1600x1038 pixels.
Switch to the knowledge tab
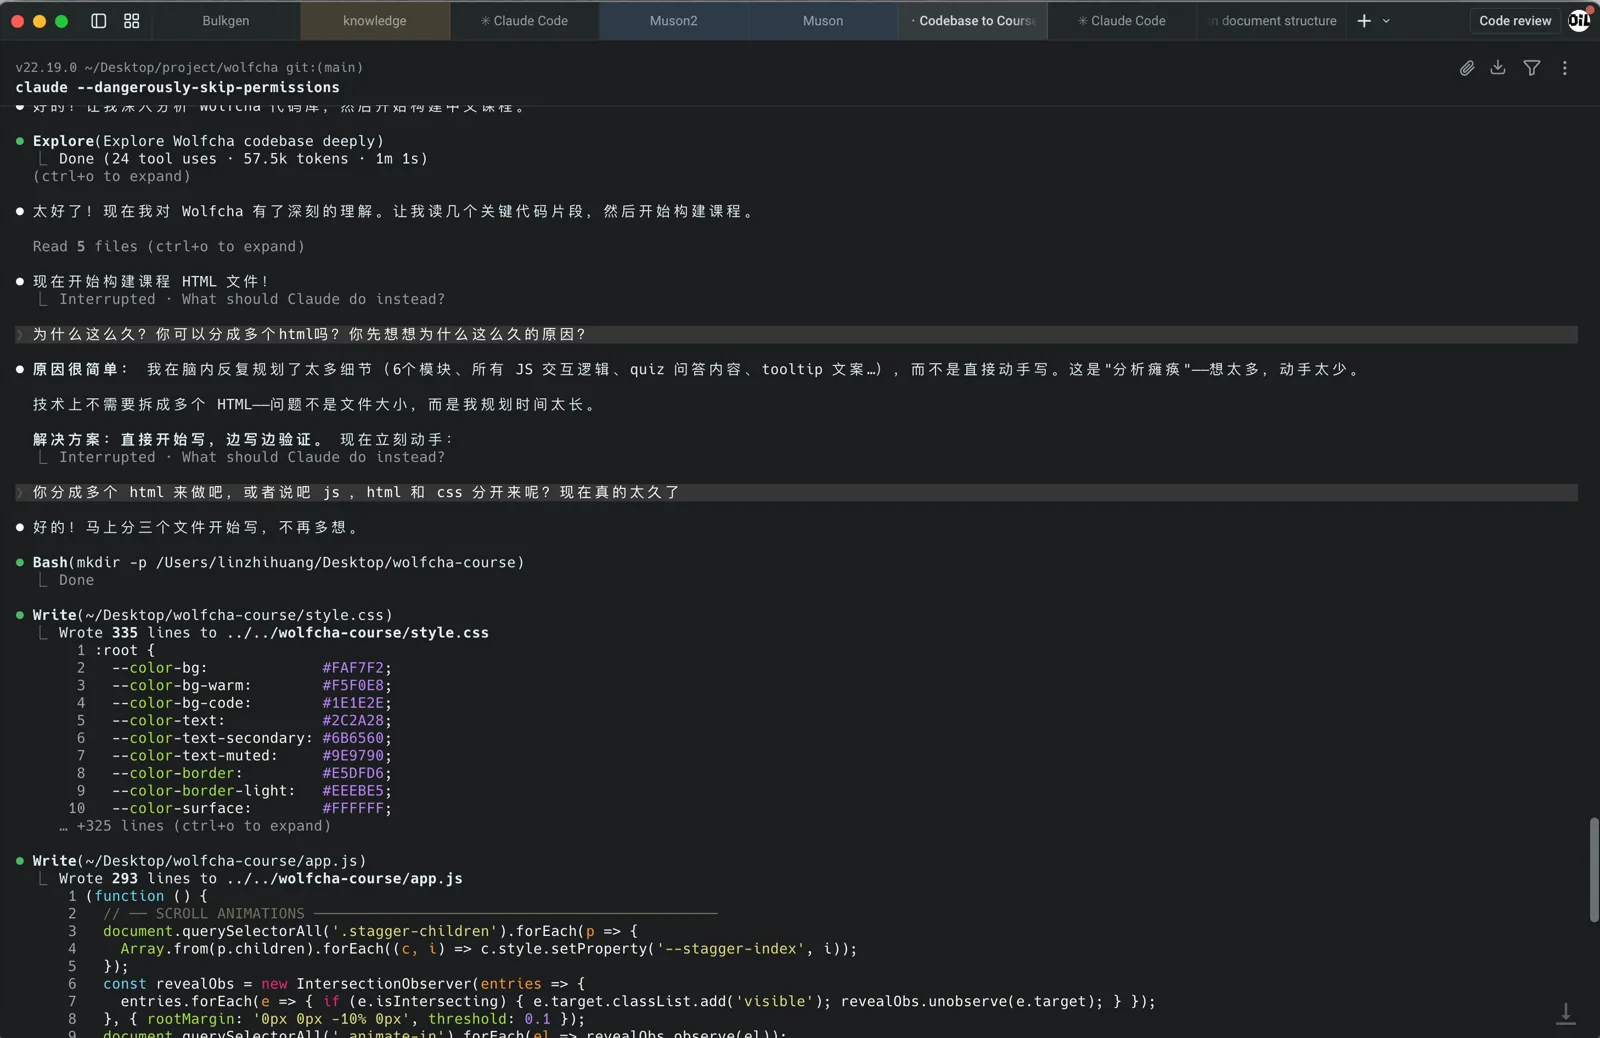(x=375, y=21)
